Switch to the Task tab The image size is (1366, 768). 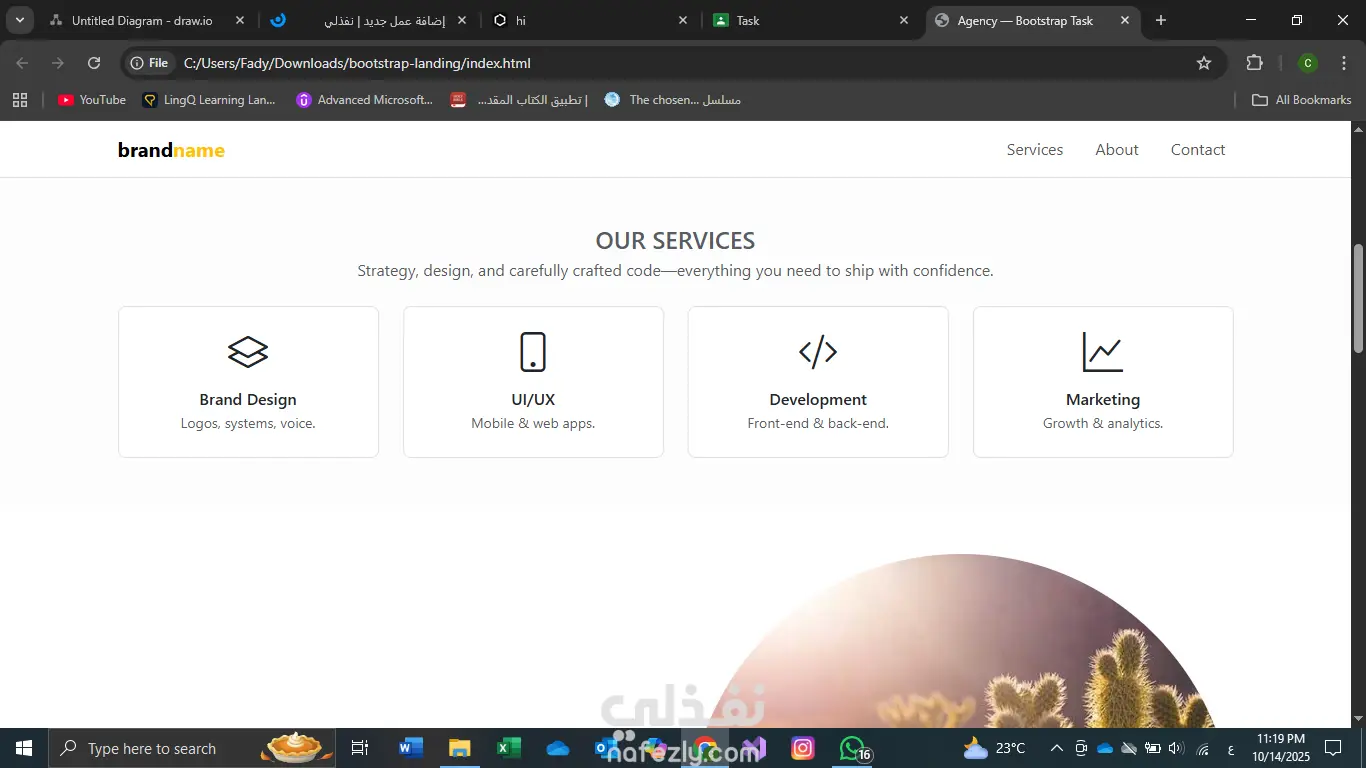812,20
